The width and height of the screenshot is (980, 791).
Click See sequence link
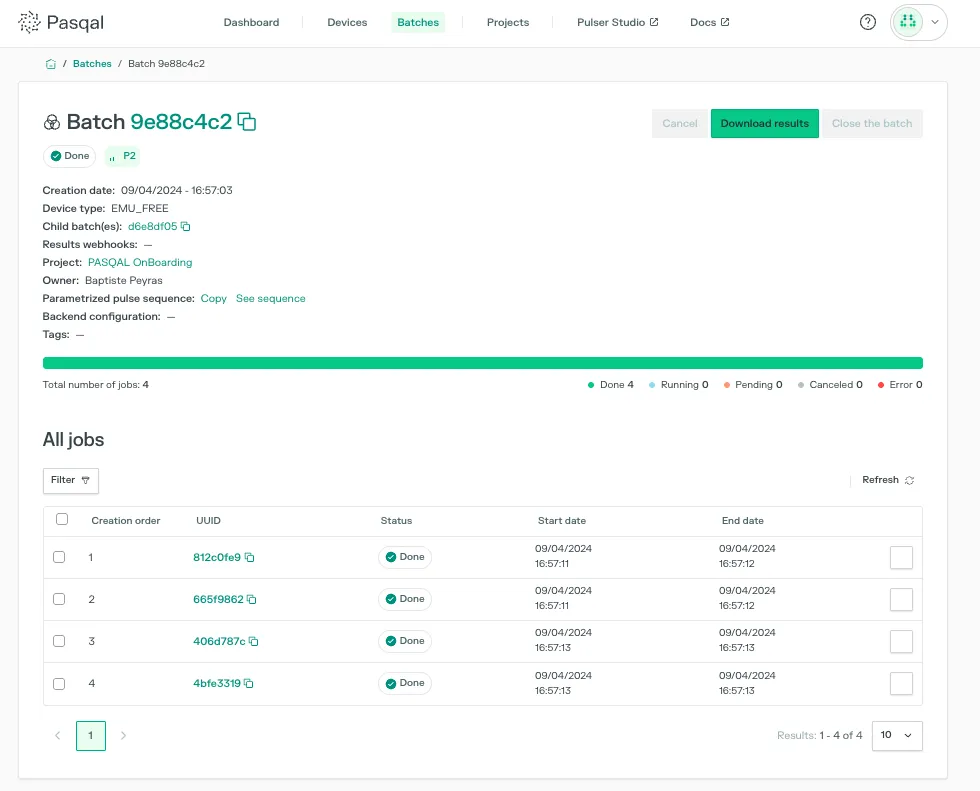pos(271,299)
